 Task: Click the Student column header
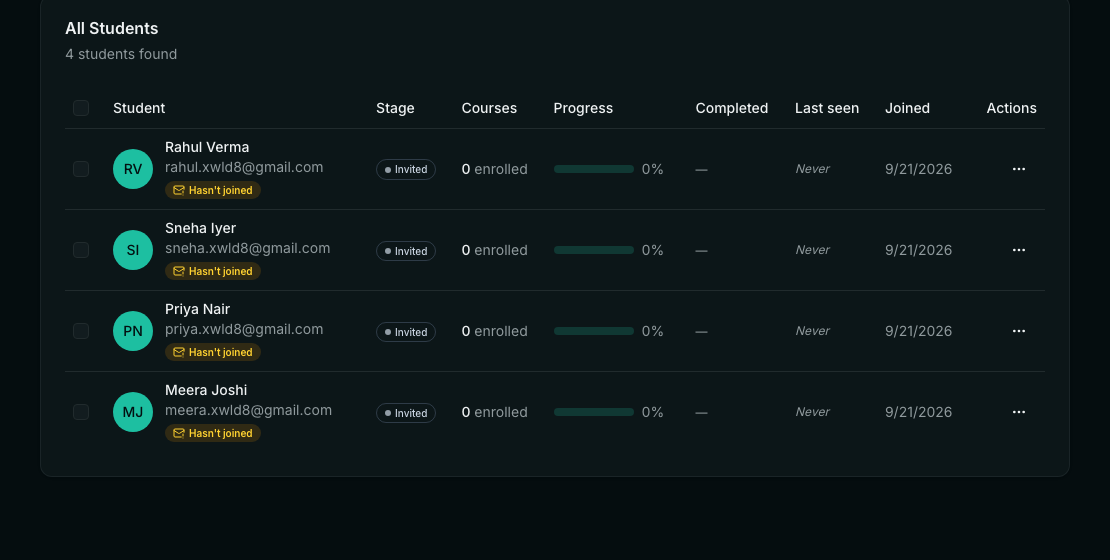[139, 108]
